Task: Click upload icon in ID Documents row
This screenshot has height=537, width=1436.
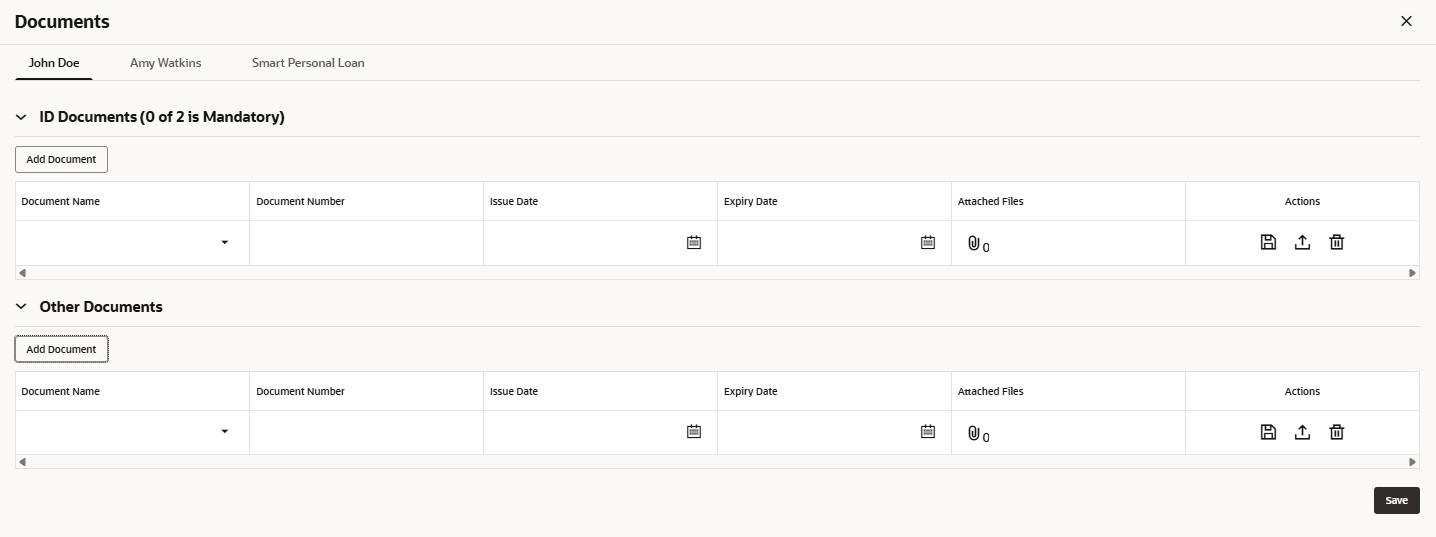Action: tap(1302, 242)
